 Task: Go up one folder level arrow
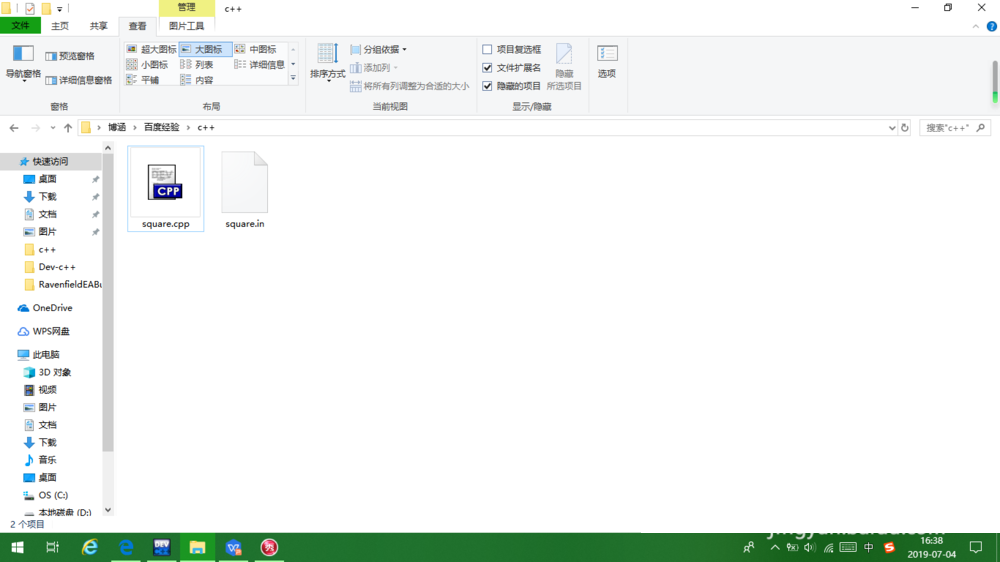68,128
